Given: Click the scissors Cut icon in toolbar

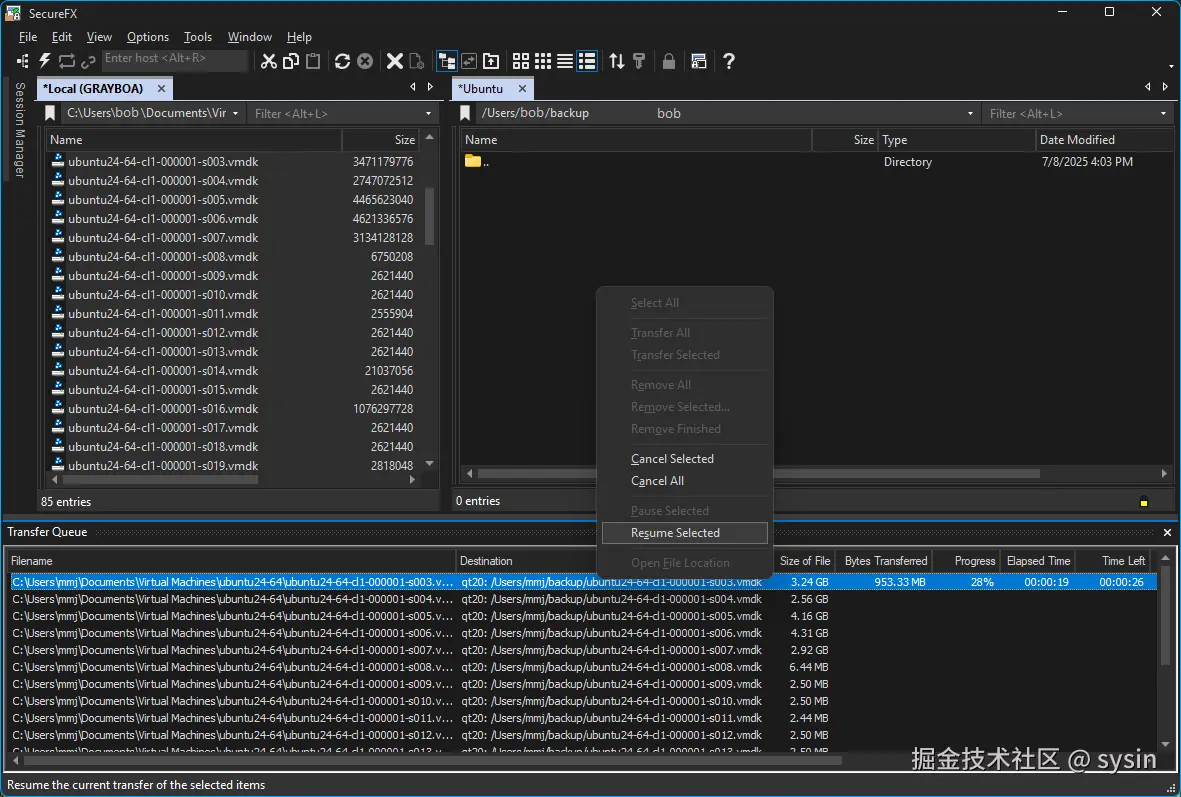Looking at the screenshot, I should pyautogui.click(x=269, y=61).
